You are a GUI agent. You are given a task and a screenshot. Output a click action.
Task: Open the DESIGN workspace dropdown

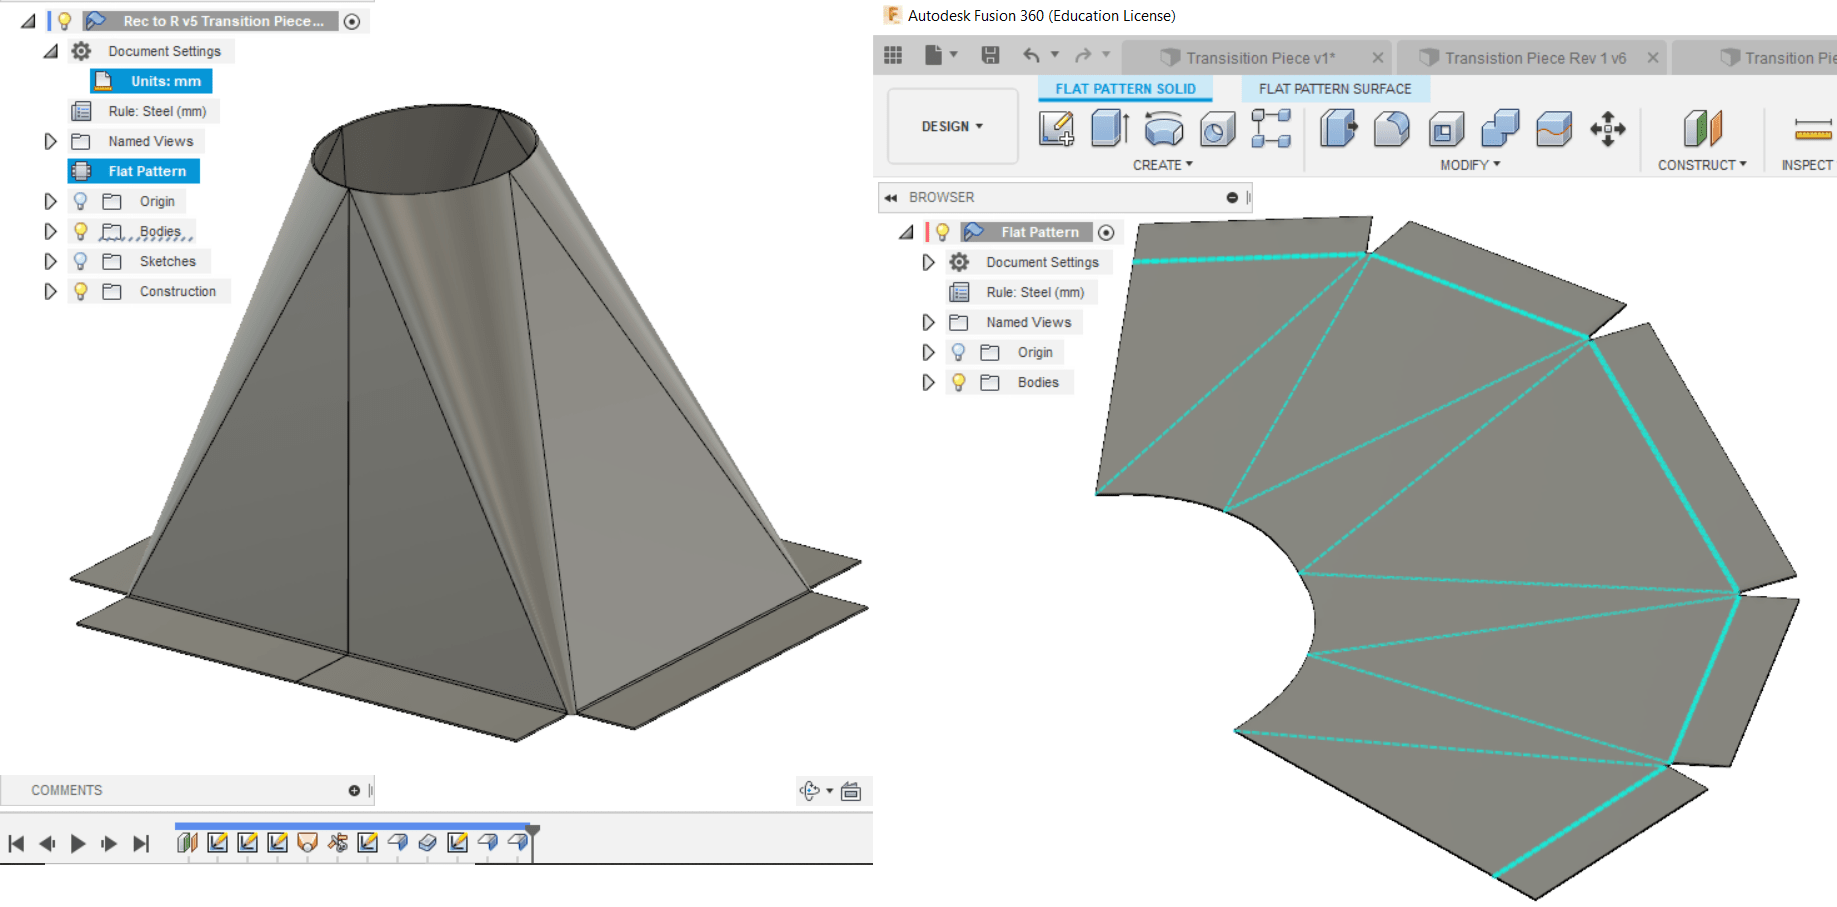click(x=951, y=126)
